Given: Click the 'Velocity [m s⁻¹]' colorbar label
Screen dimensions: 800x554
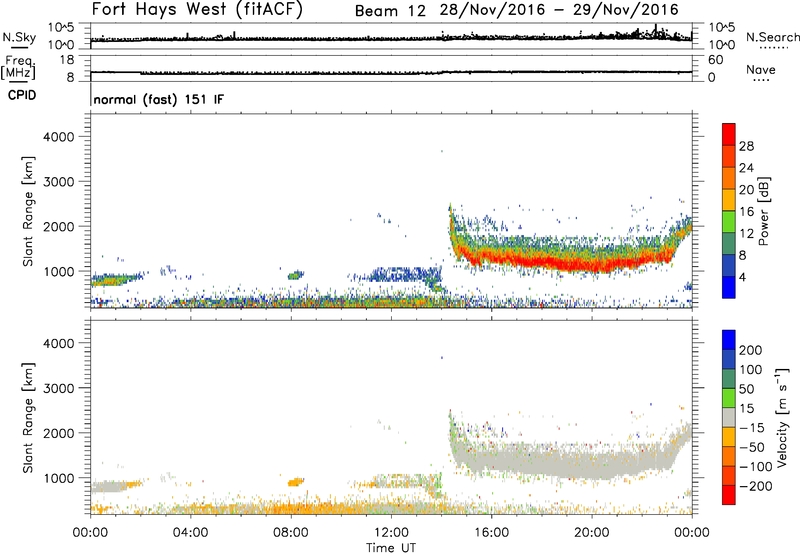Looking at the screenshot, I should click(x=782, y=417).
